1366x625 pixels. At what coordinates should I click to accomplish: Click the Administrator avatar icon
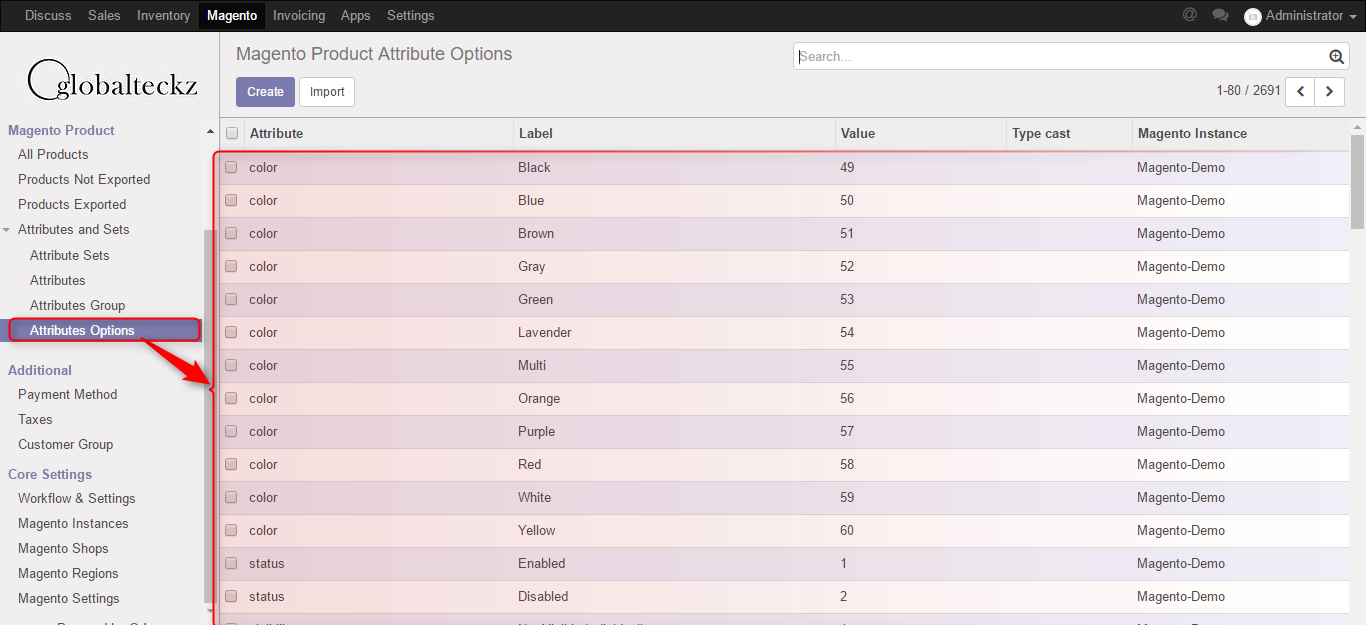coord(1252,16)
